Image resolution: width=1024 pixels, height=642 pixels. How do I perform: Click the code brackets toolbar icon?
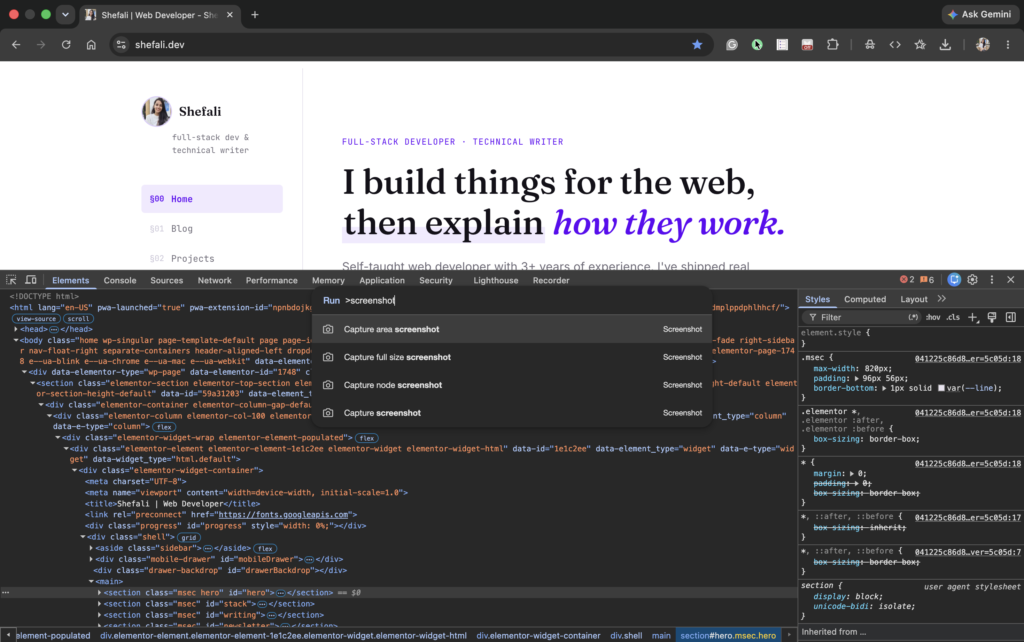click(x=895, y=44)
